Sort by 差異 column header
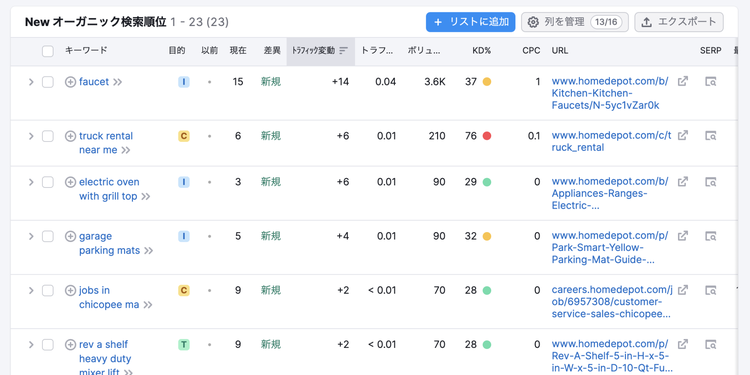 tap(272, 51)
